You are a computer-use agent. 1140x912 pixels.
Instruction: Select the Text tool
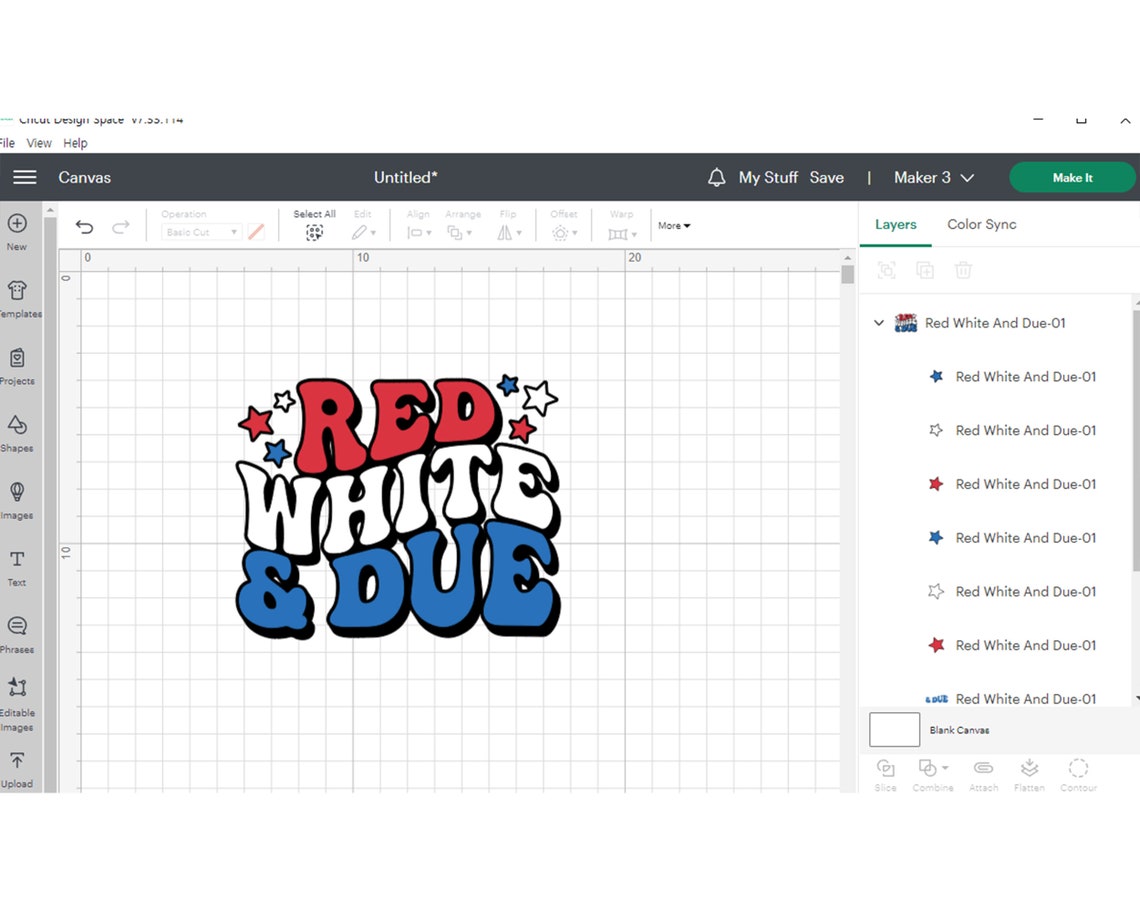tap(17, 559)
